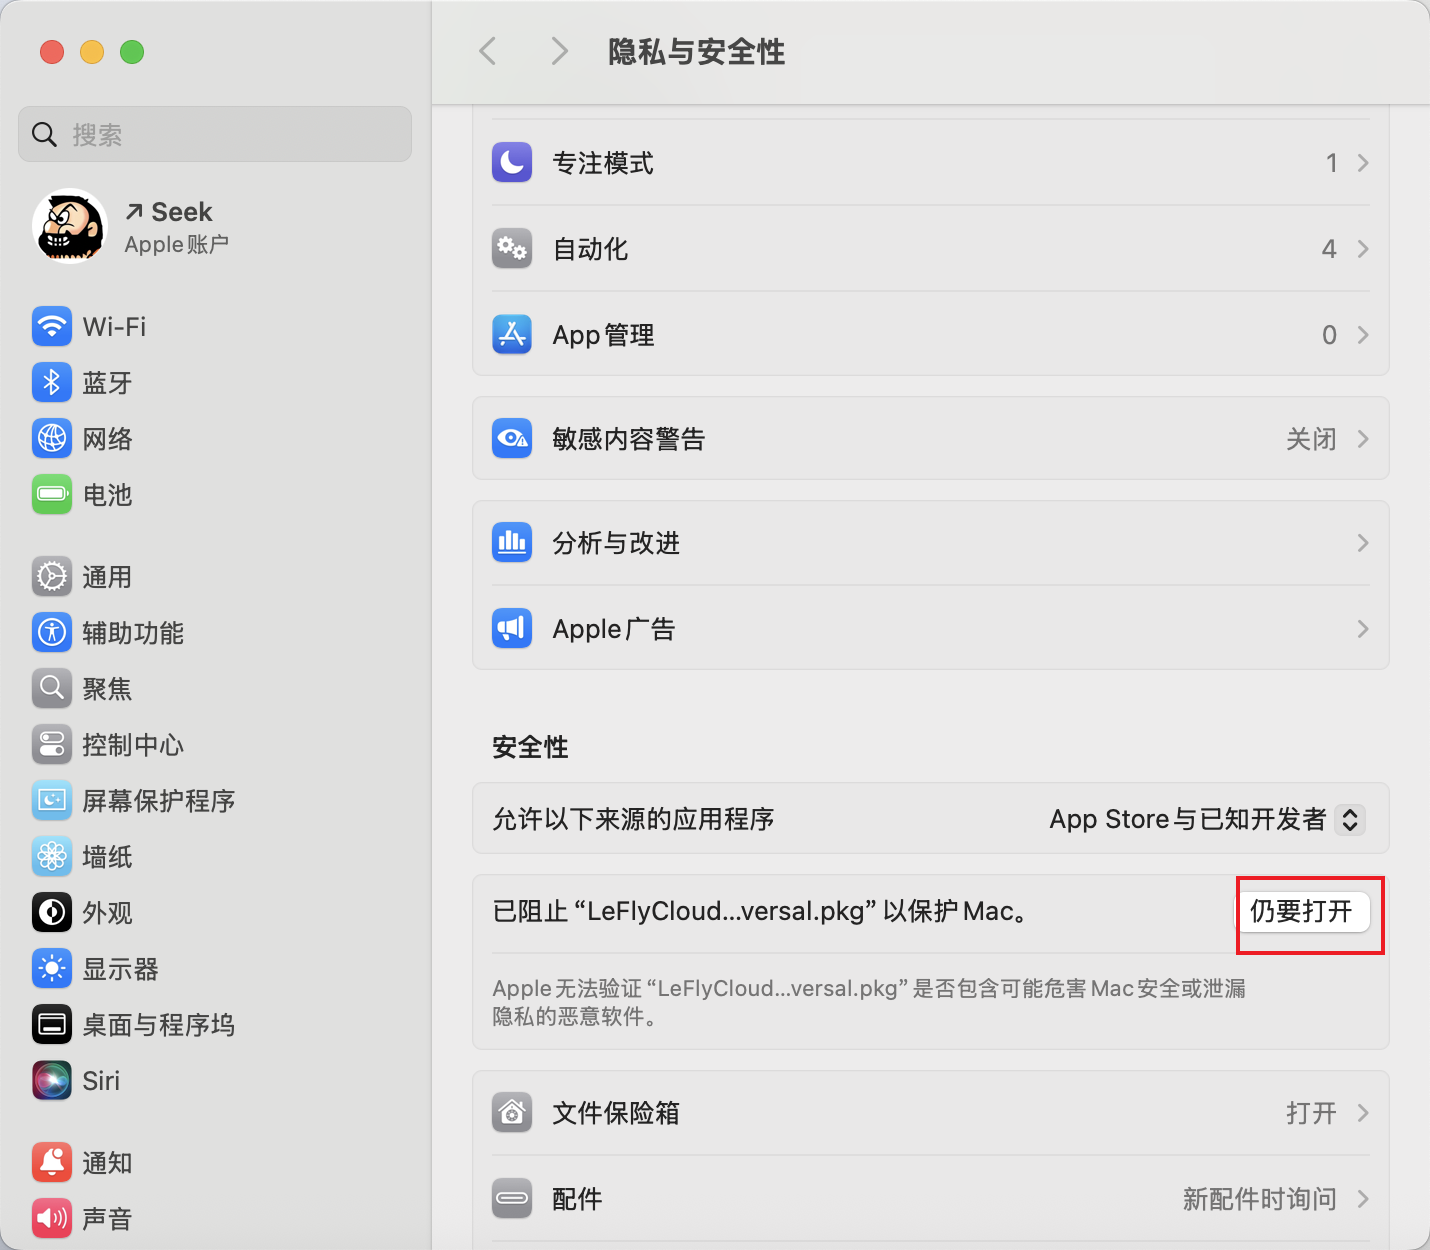The width and height of the screenshot is (1430, 1250).
Task: Select the Siri icon in sidebar
Action: [x=52, y=1080]
